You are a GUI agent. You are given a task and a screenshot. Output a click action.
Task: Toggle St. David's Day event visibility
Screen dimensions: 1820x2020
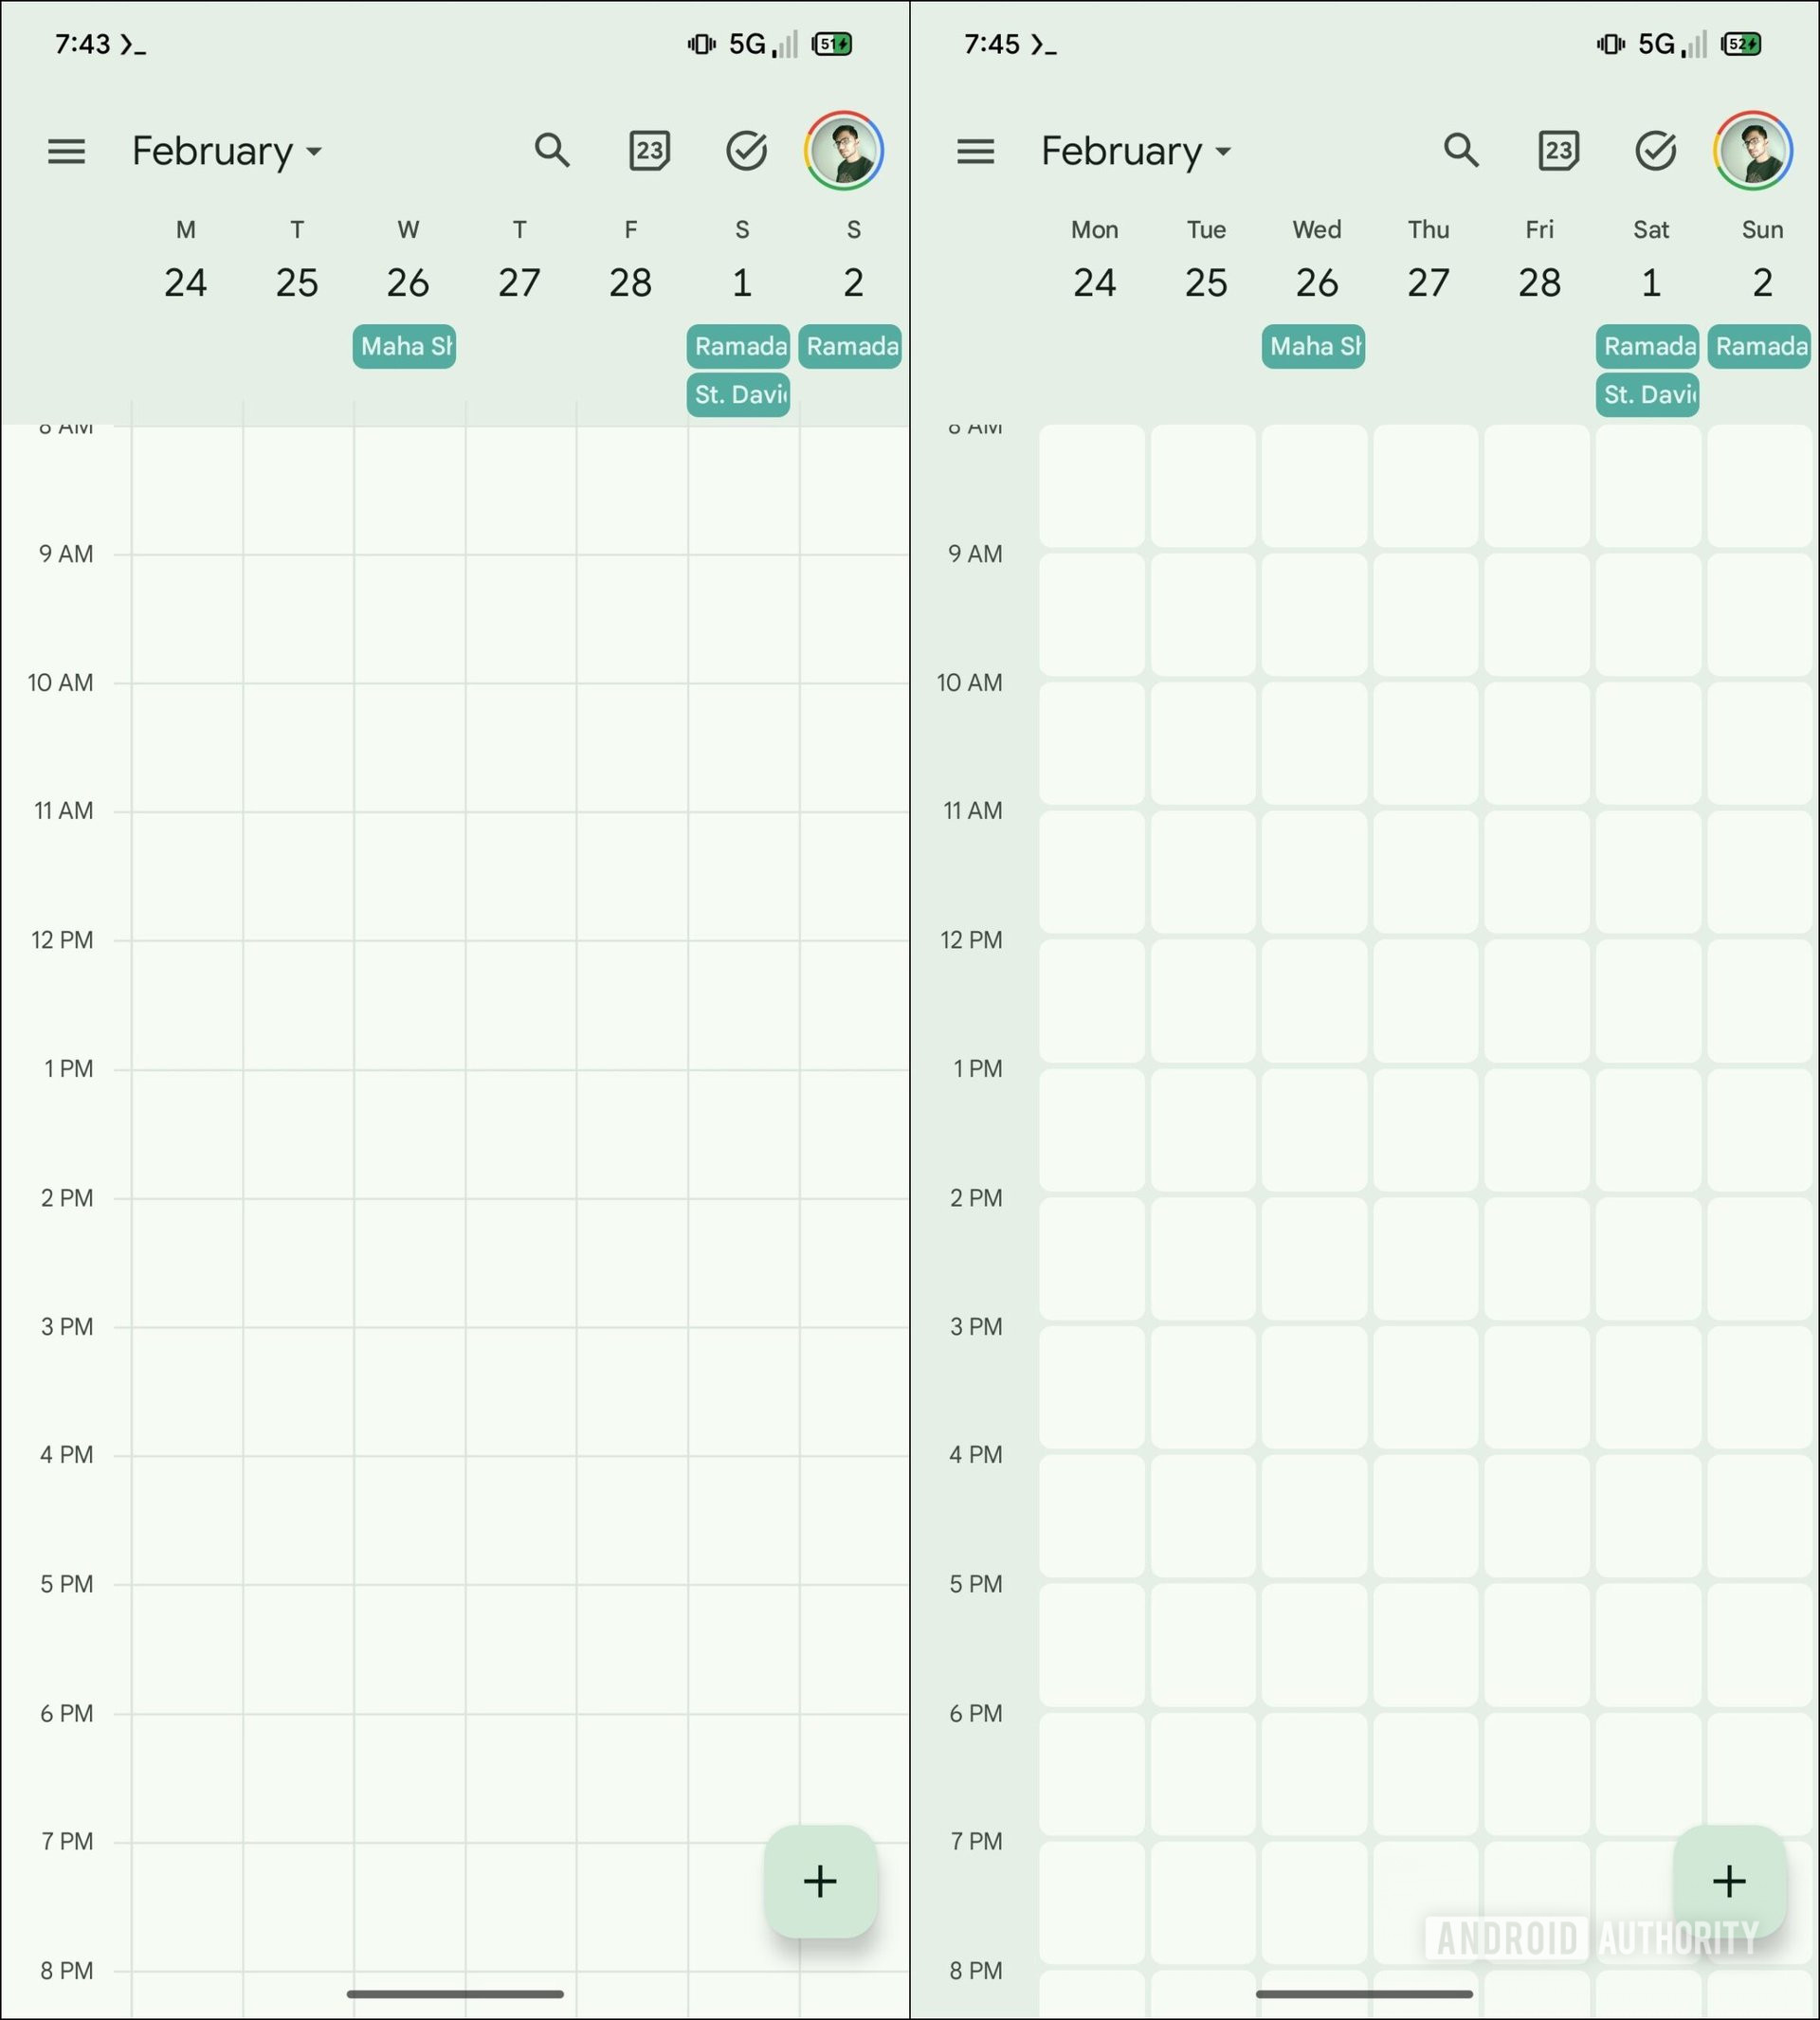coord(737,391)
